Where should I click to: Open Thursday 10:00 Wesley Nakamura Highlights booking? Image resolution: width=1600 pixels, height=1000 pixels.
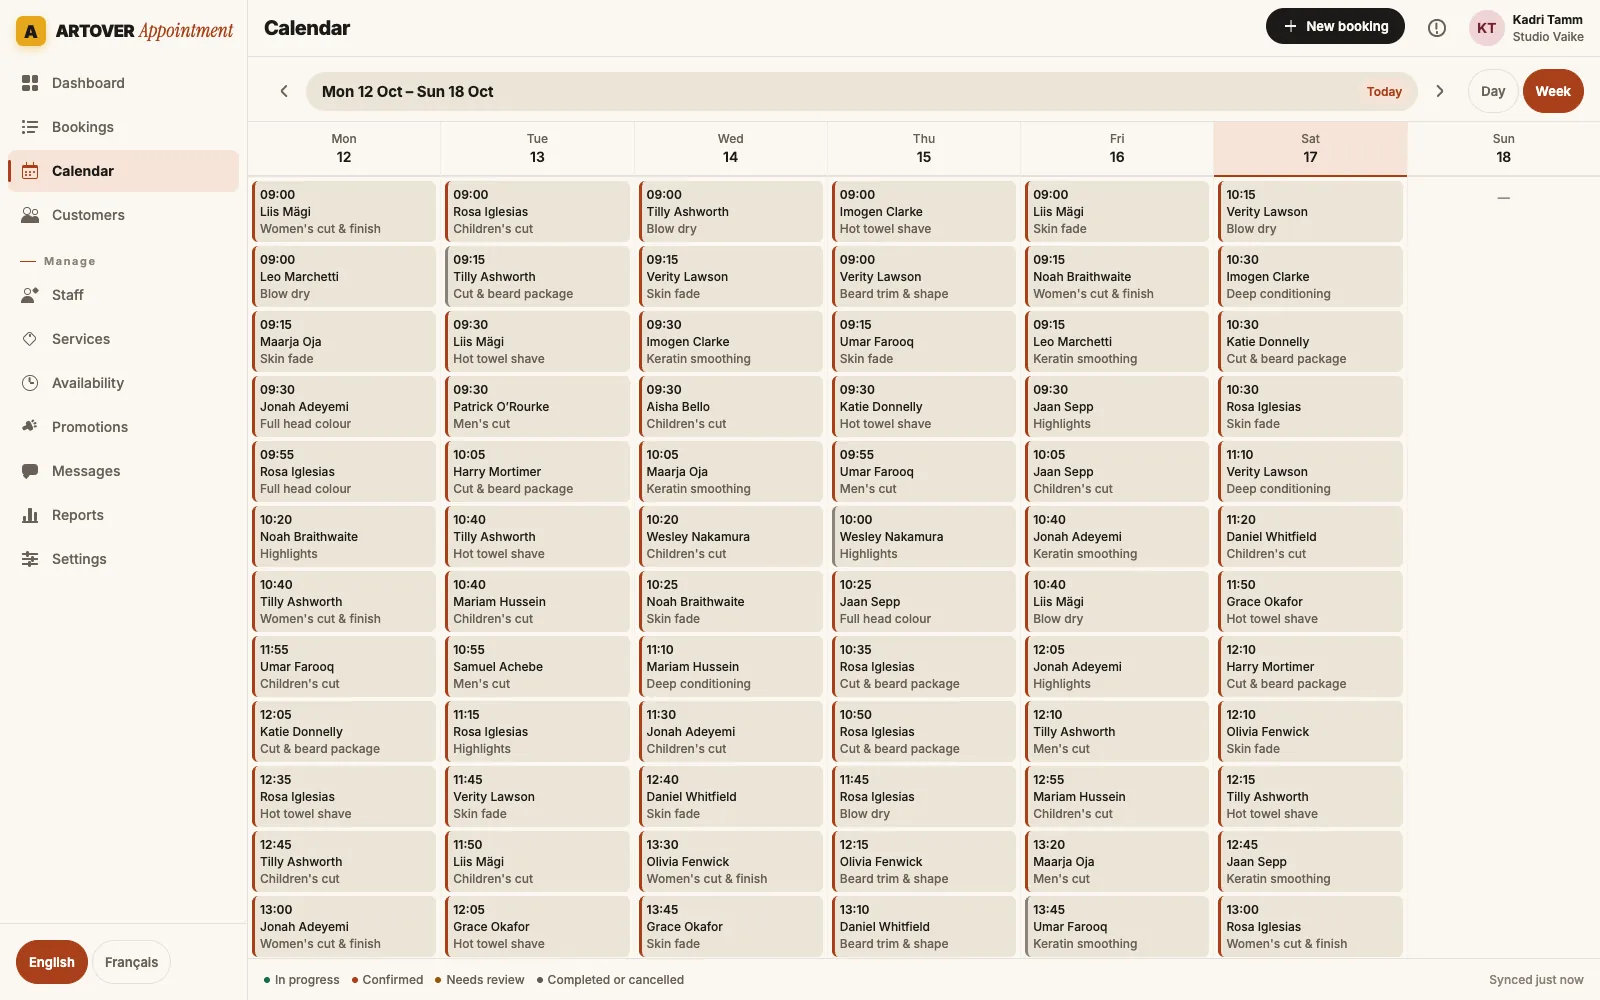click(924, 537)
